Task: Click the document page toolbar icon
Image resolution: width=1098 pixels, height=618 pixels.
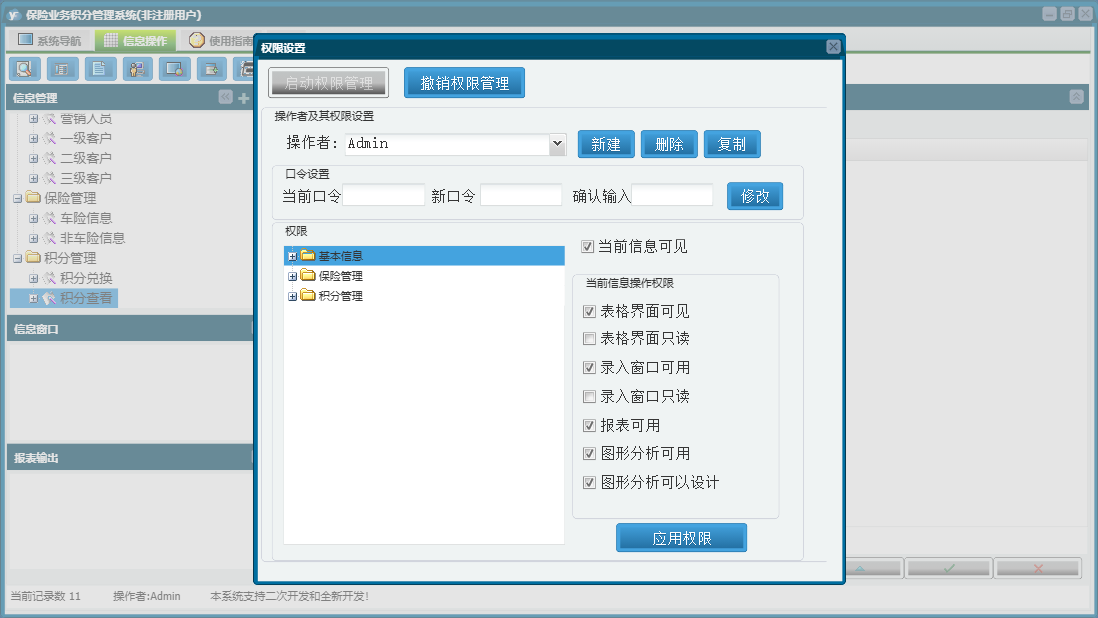Action: click(x=100, y=69)
